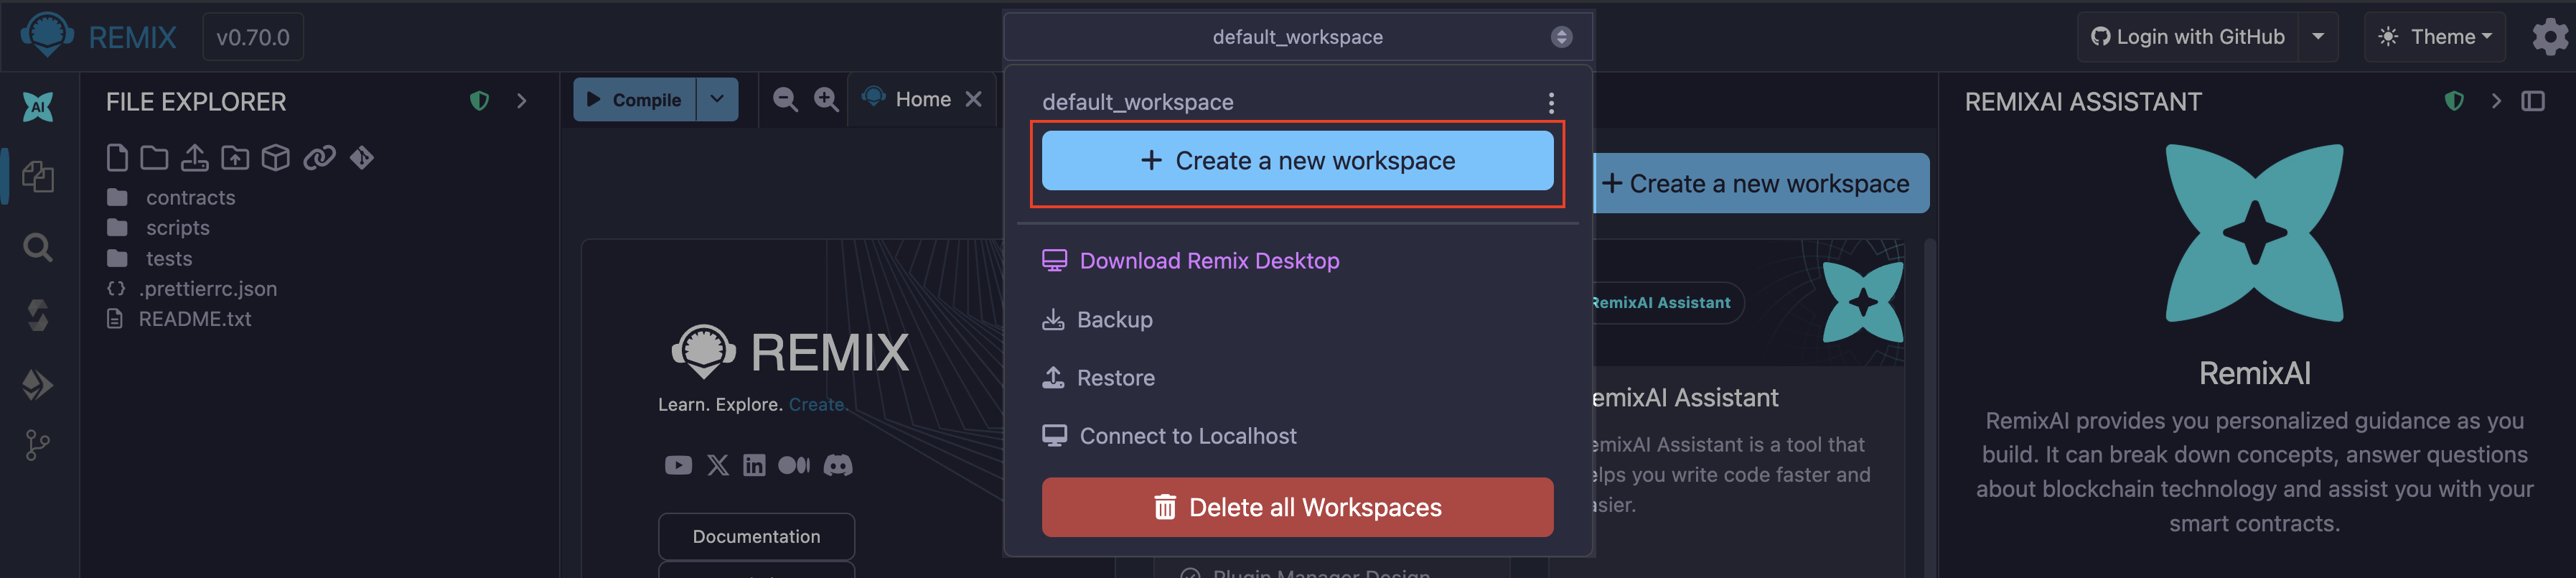Open the Theme dropdown
2576x578 pixels.
click(x=2434, y=37)
